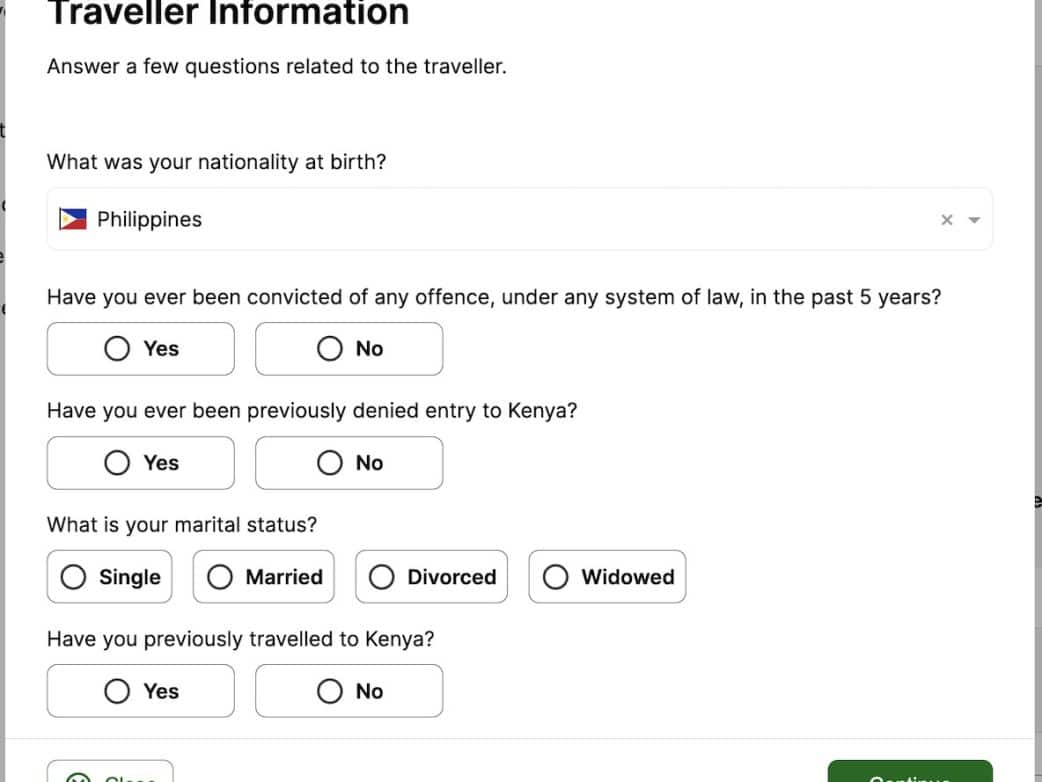Pick Widowed as marital status

pyautogui.click(x=607, y=577)
